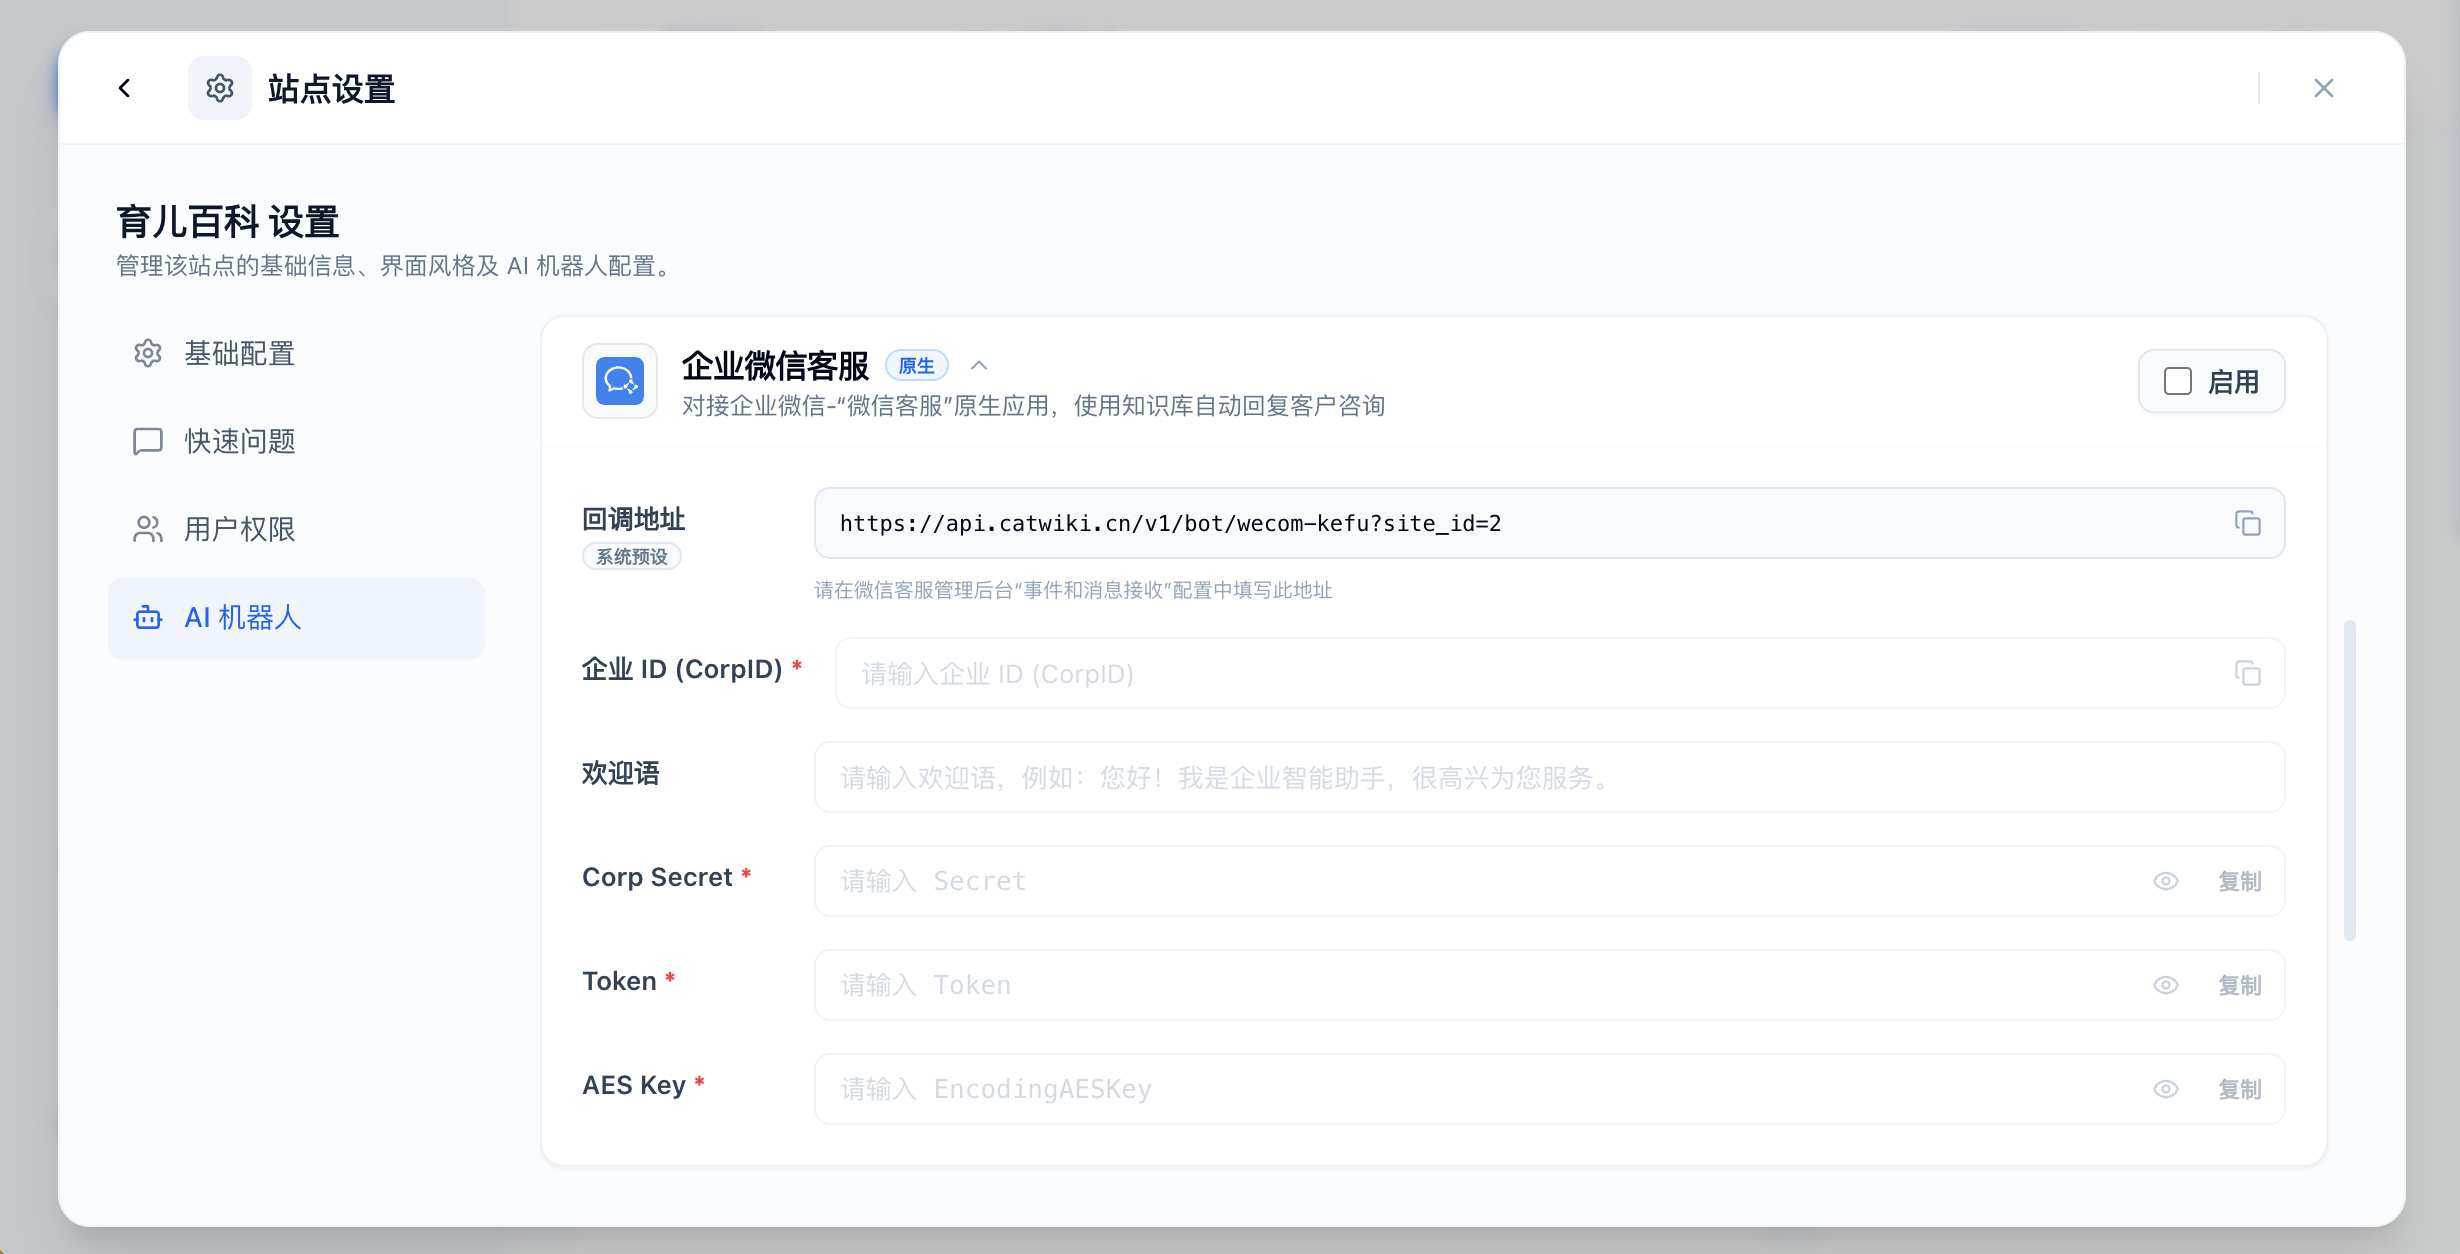
Task: Toggle AES Key visibility with the eye icon
Action: tap(2166, 1089)
